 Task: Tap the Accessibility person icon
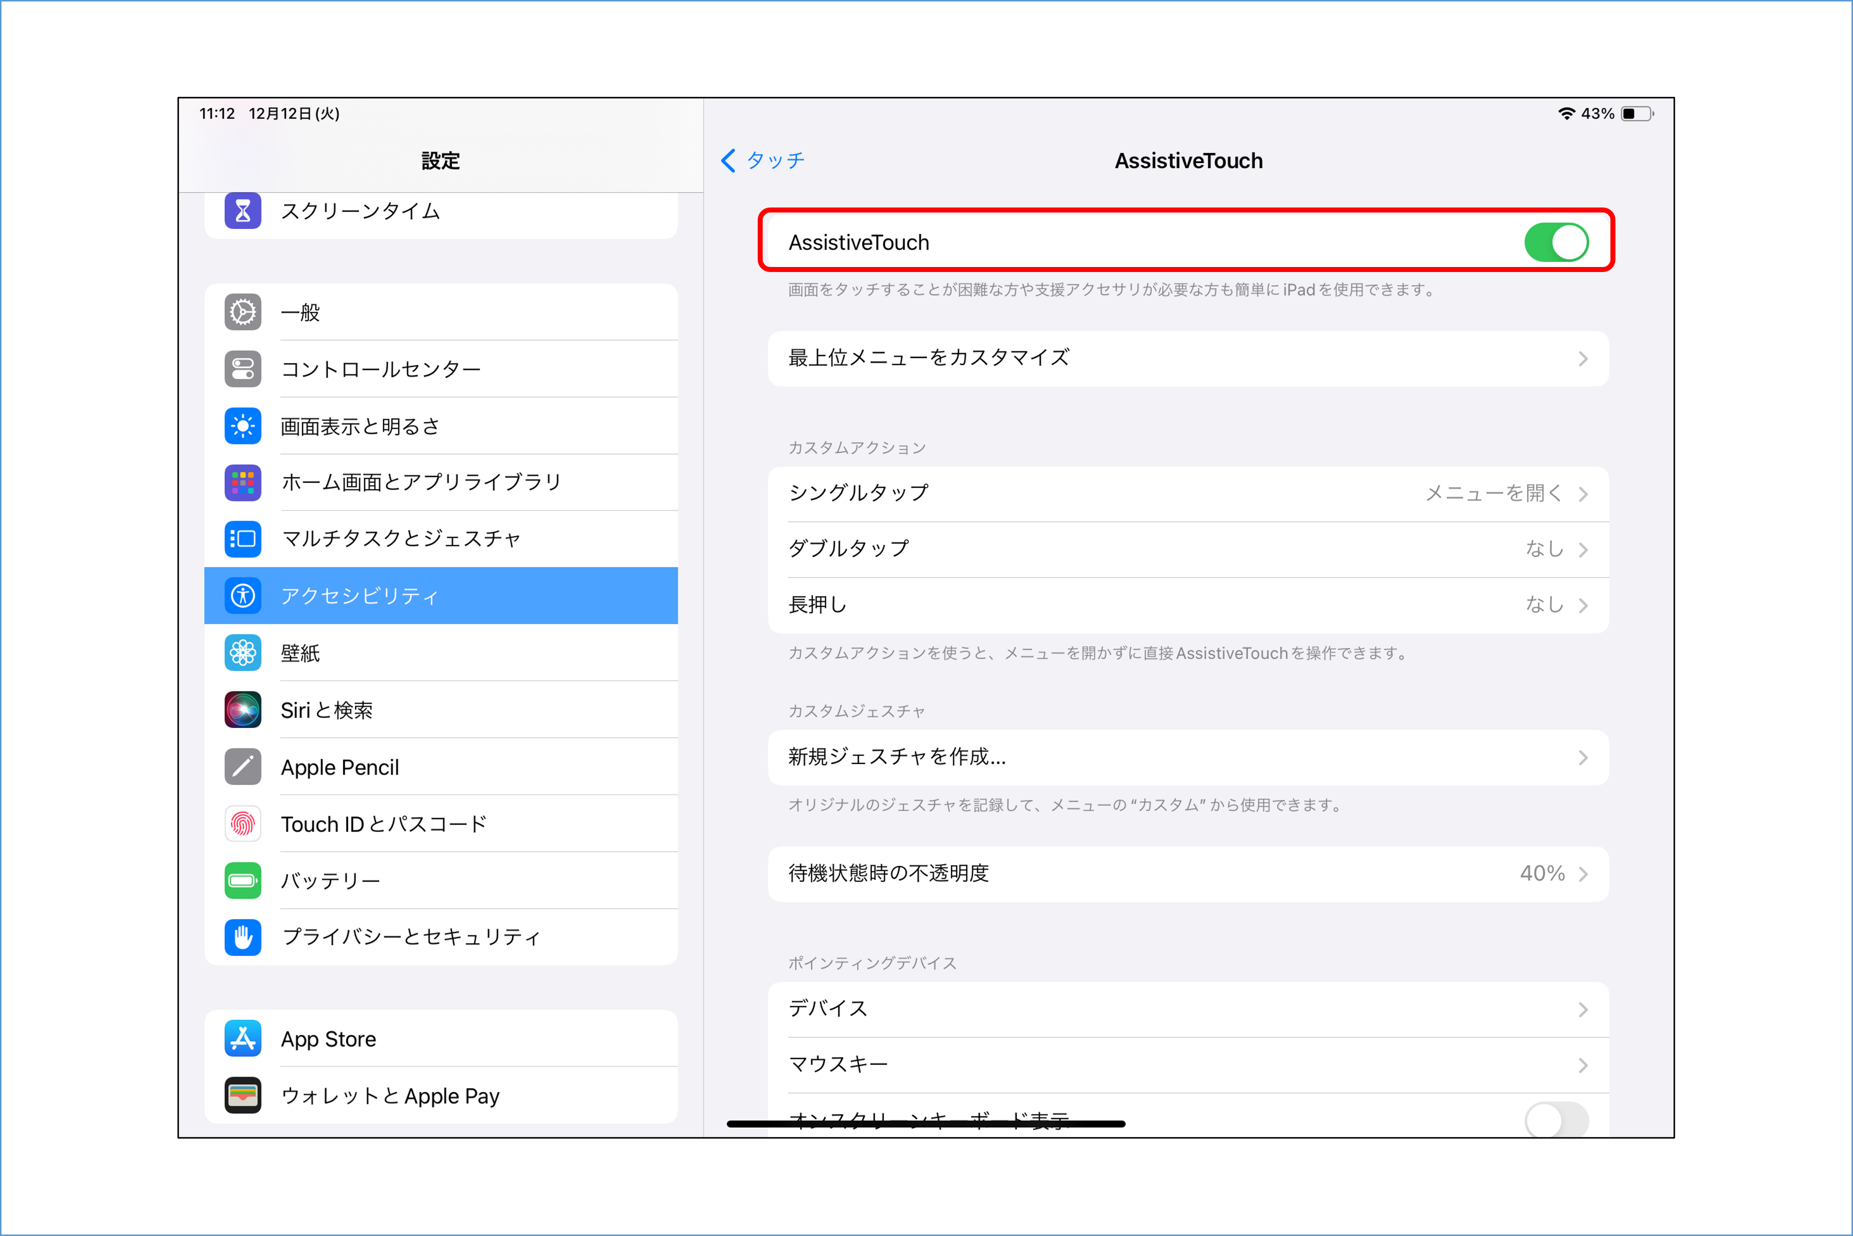click(x=243, y=596)
